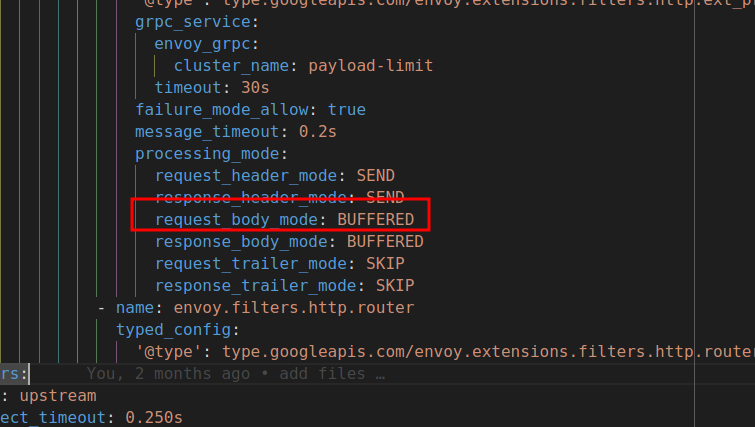Click the response_body_mode key
The image size is (755, 427).
click(x=246, y=241)
